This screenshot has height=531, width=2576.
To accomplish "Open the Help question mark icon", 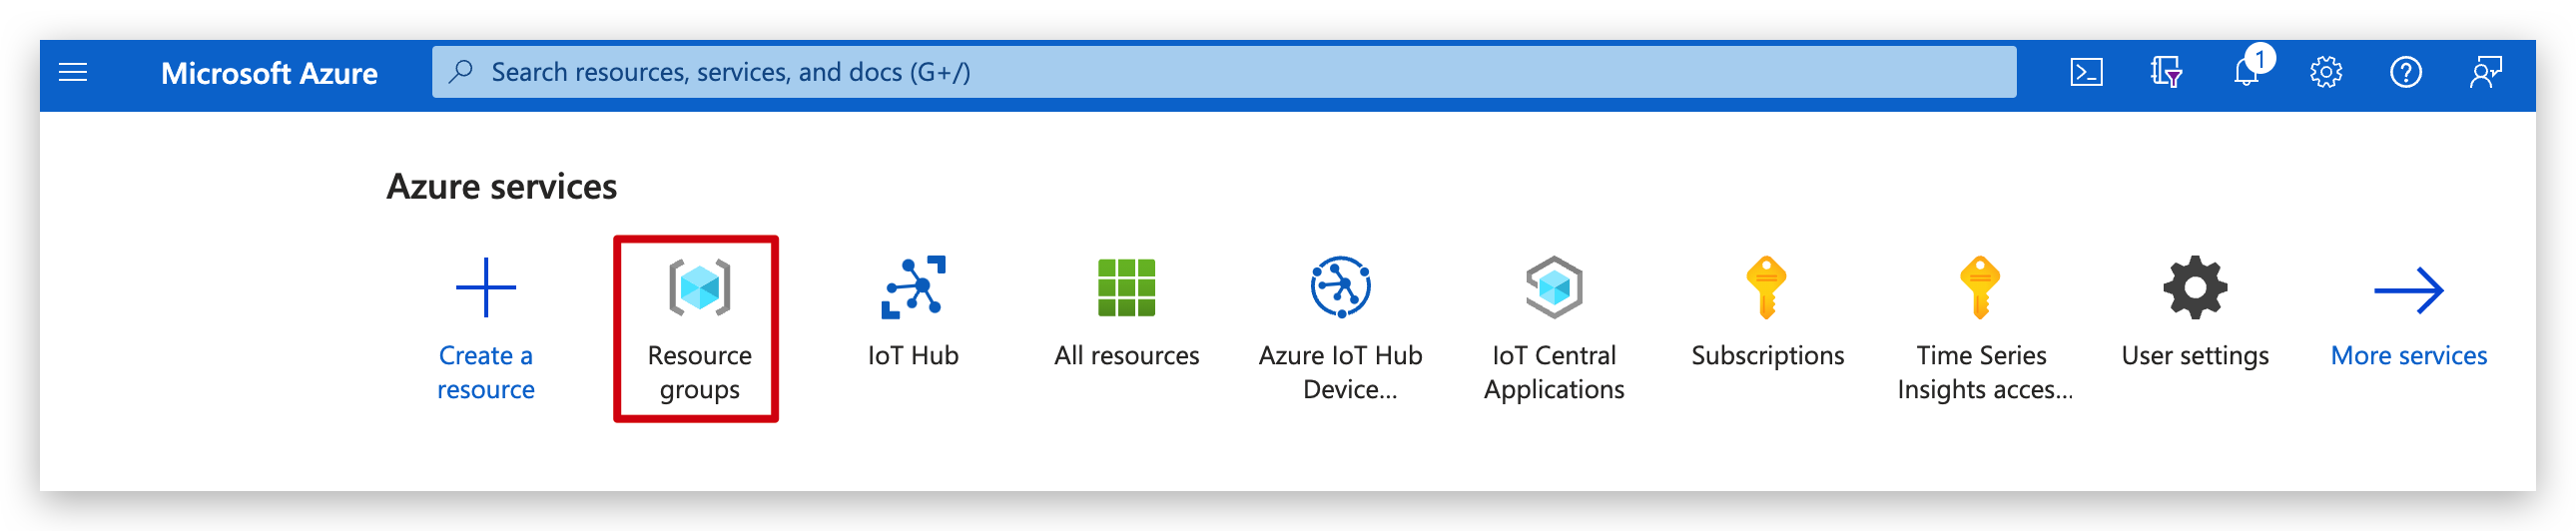I will pos(2406,73).
